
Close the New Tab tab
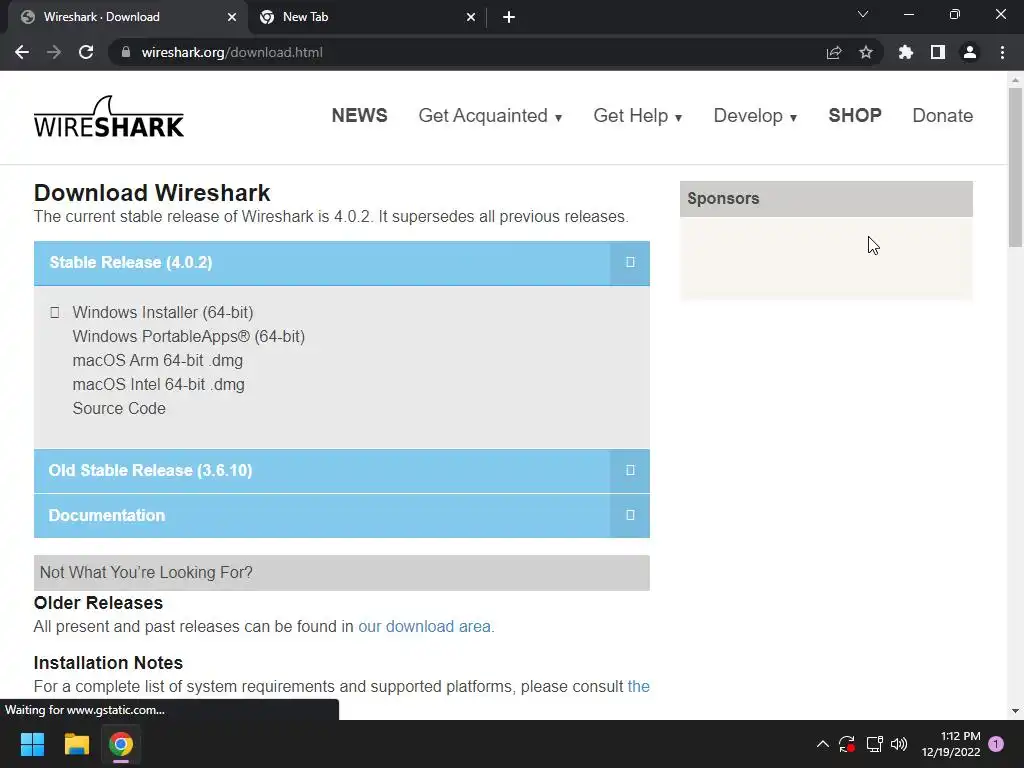tap(471, 17)
